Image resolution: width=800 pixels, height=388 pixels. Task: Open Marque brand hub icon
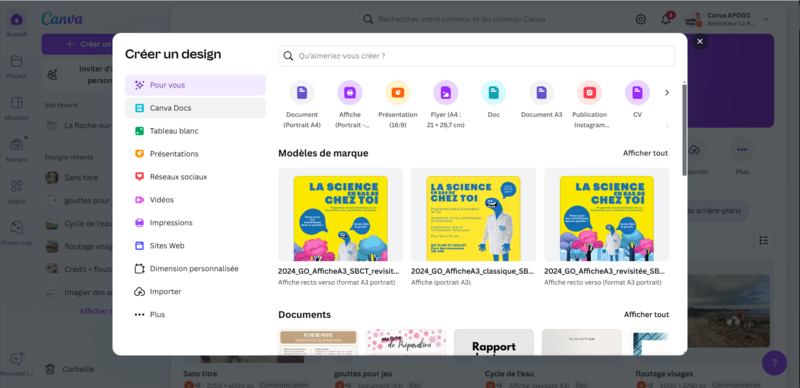coord(17,150)
